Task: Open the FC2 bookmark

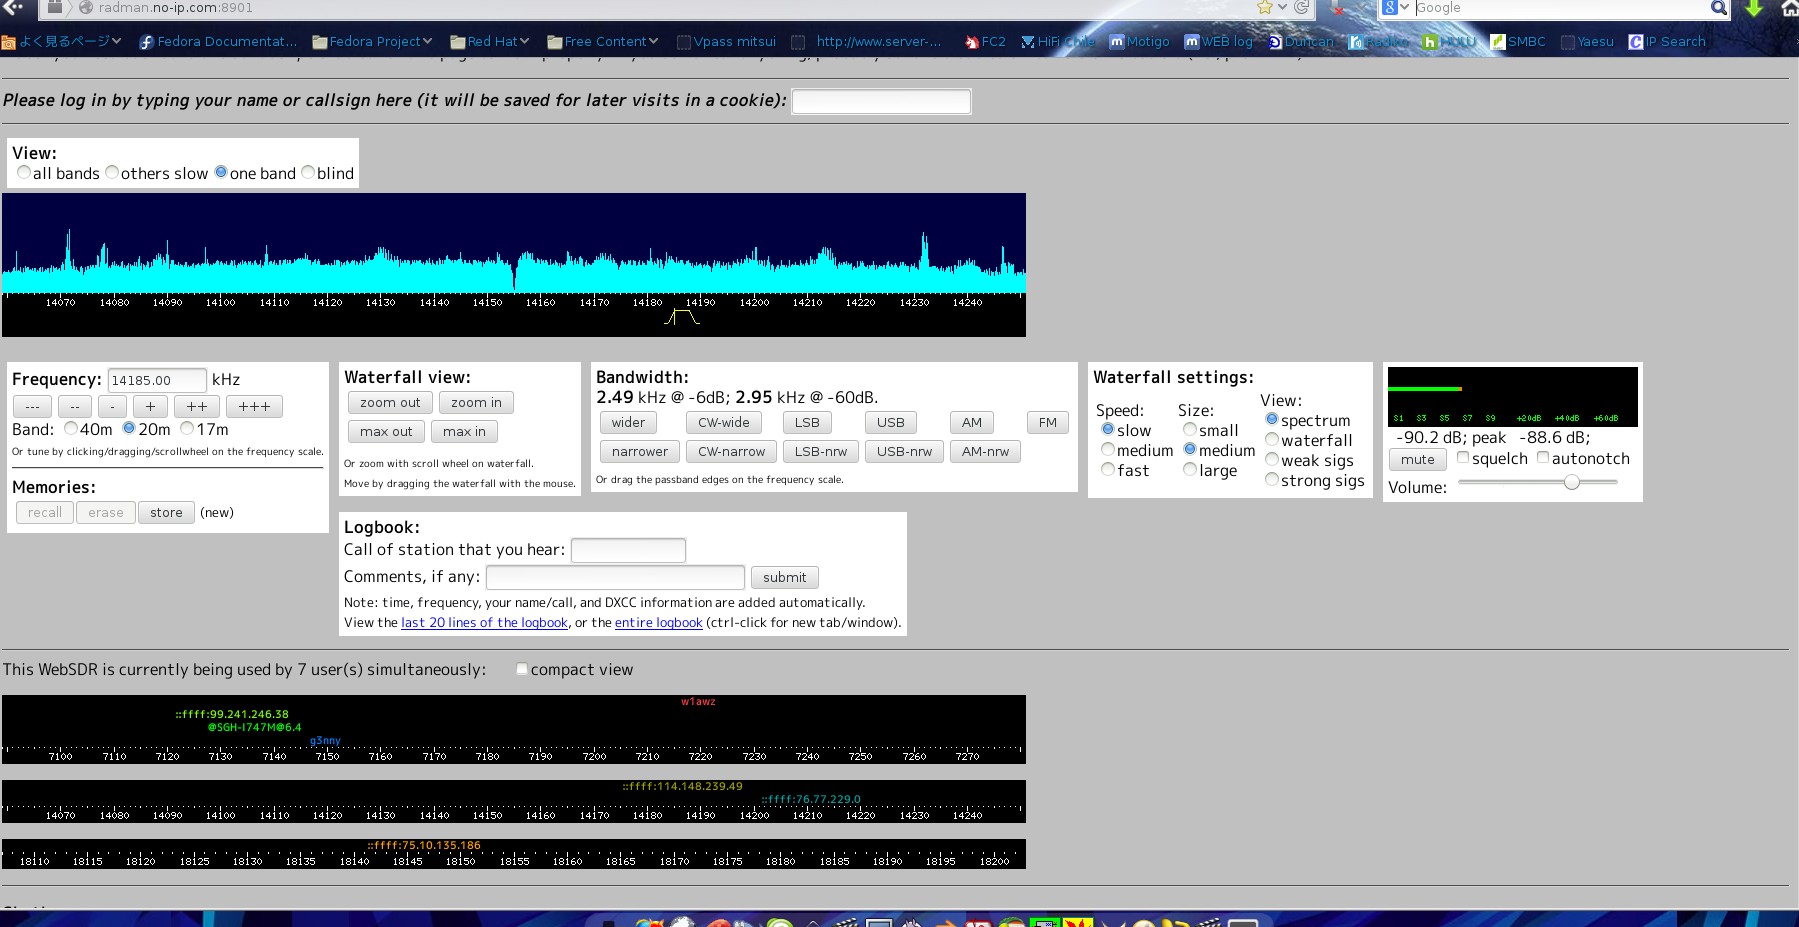Action: click(985, 42)
